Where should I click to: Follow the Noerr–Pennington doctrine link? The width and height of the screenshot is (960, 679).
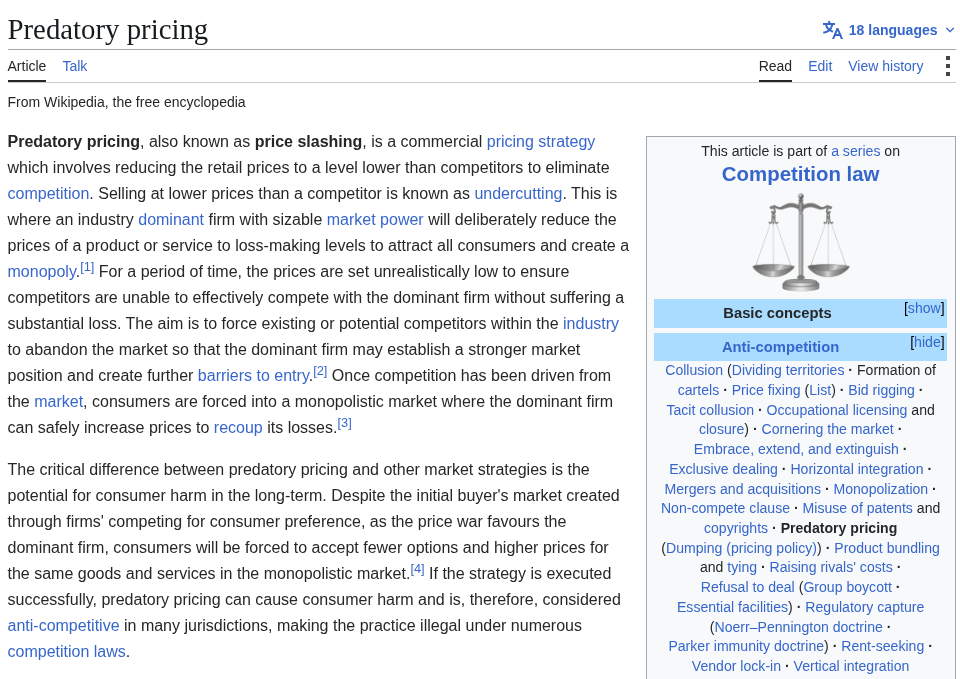(x=798, y=627)
